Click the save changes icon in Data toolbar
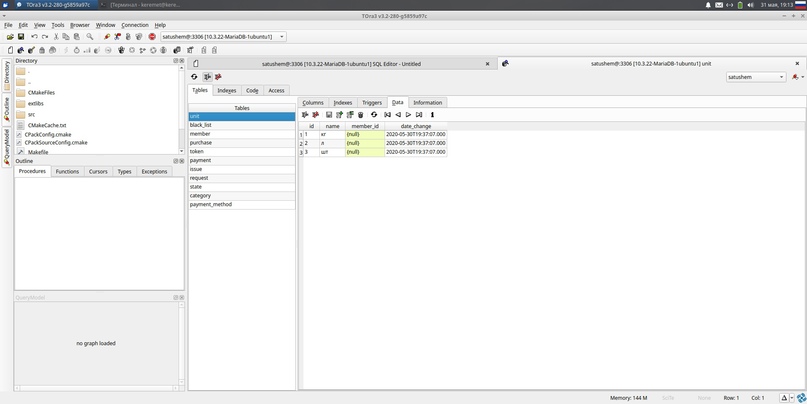The width and height of the screenshot is (807, 404). pos(329,115)
